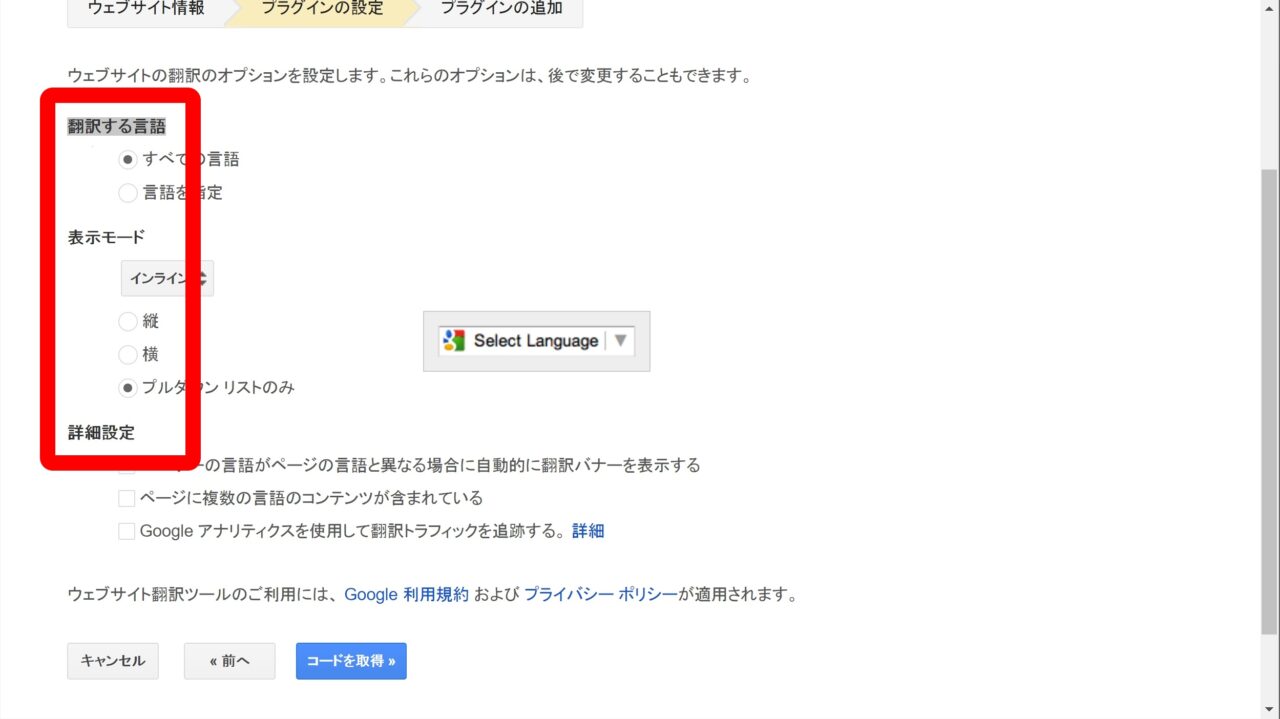
Task: Click the « 前へ back button
Action: (x=229, y=661)
